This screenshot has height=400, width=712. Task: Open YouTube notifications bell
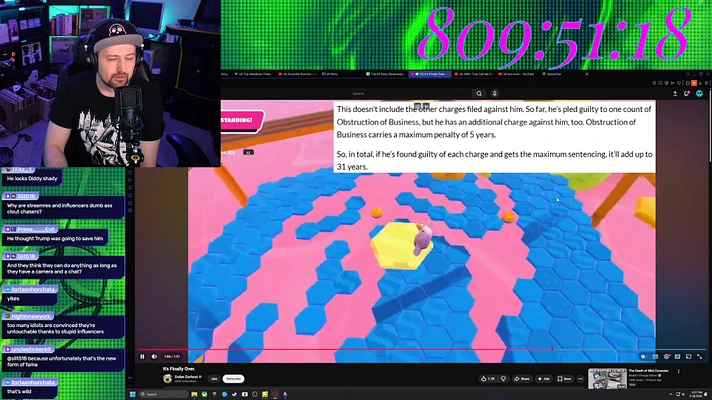(687, 94)
